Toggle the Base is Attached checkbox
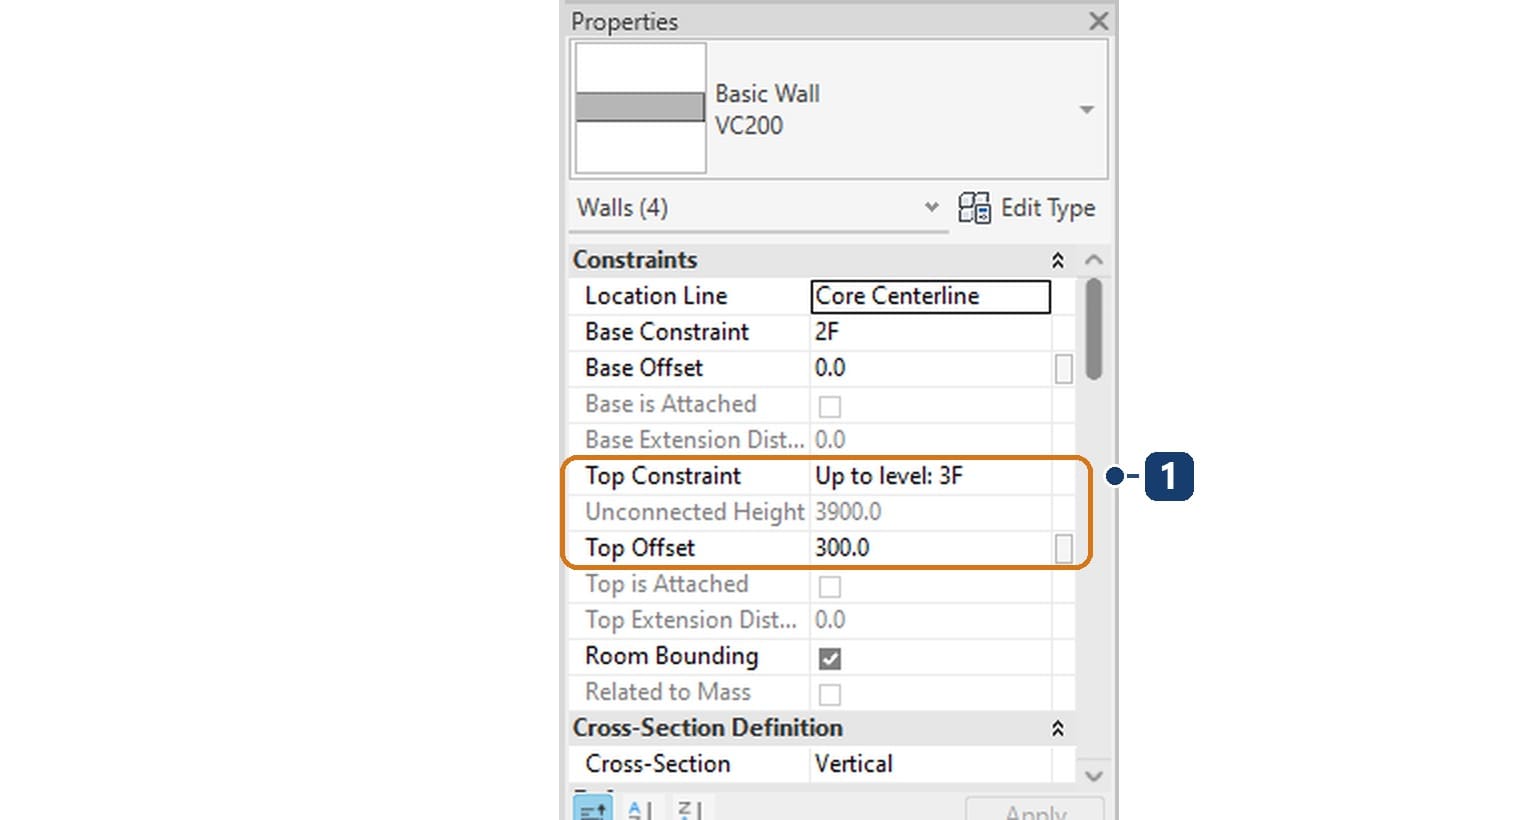 (830, 406)
